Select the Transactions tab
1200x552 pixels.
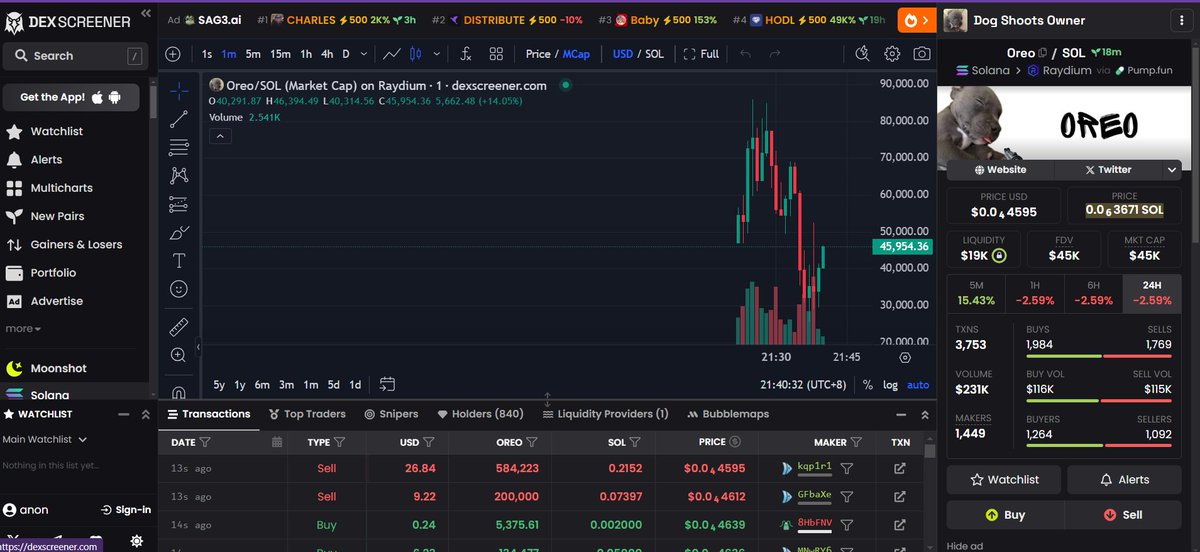coord(208,414)
